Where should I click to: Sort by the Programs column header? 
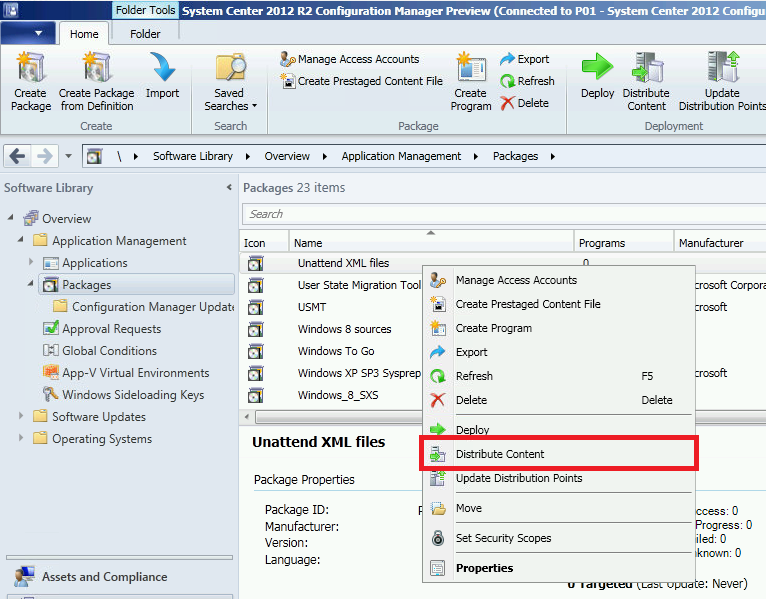pyautogui.click(x=624, y=242)
